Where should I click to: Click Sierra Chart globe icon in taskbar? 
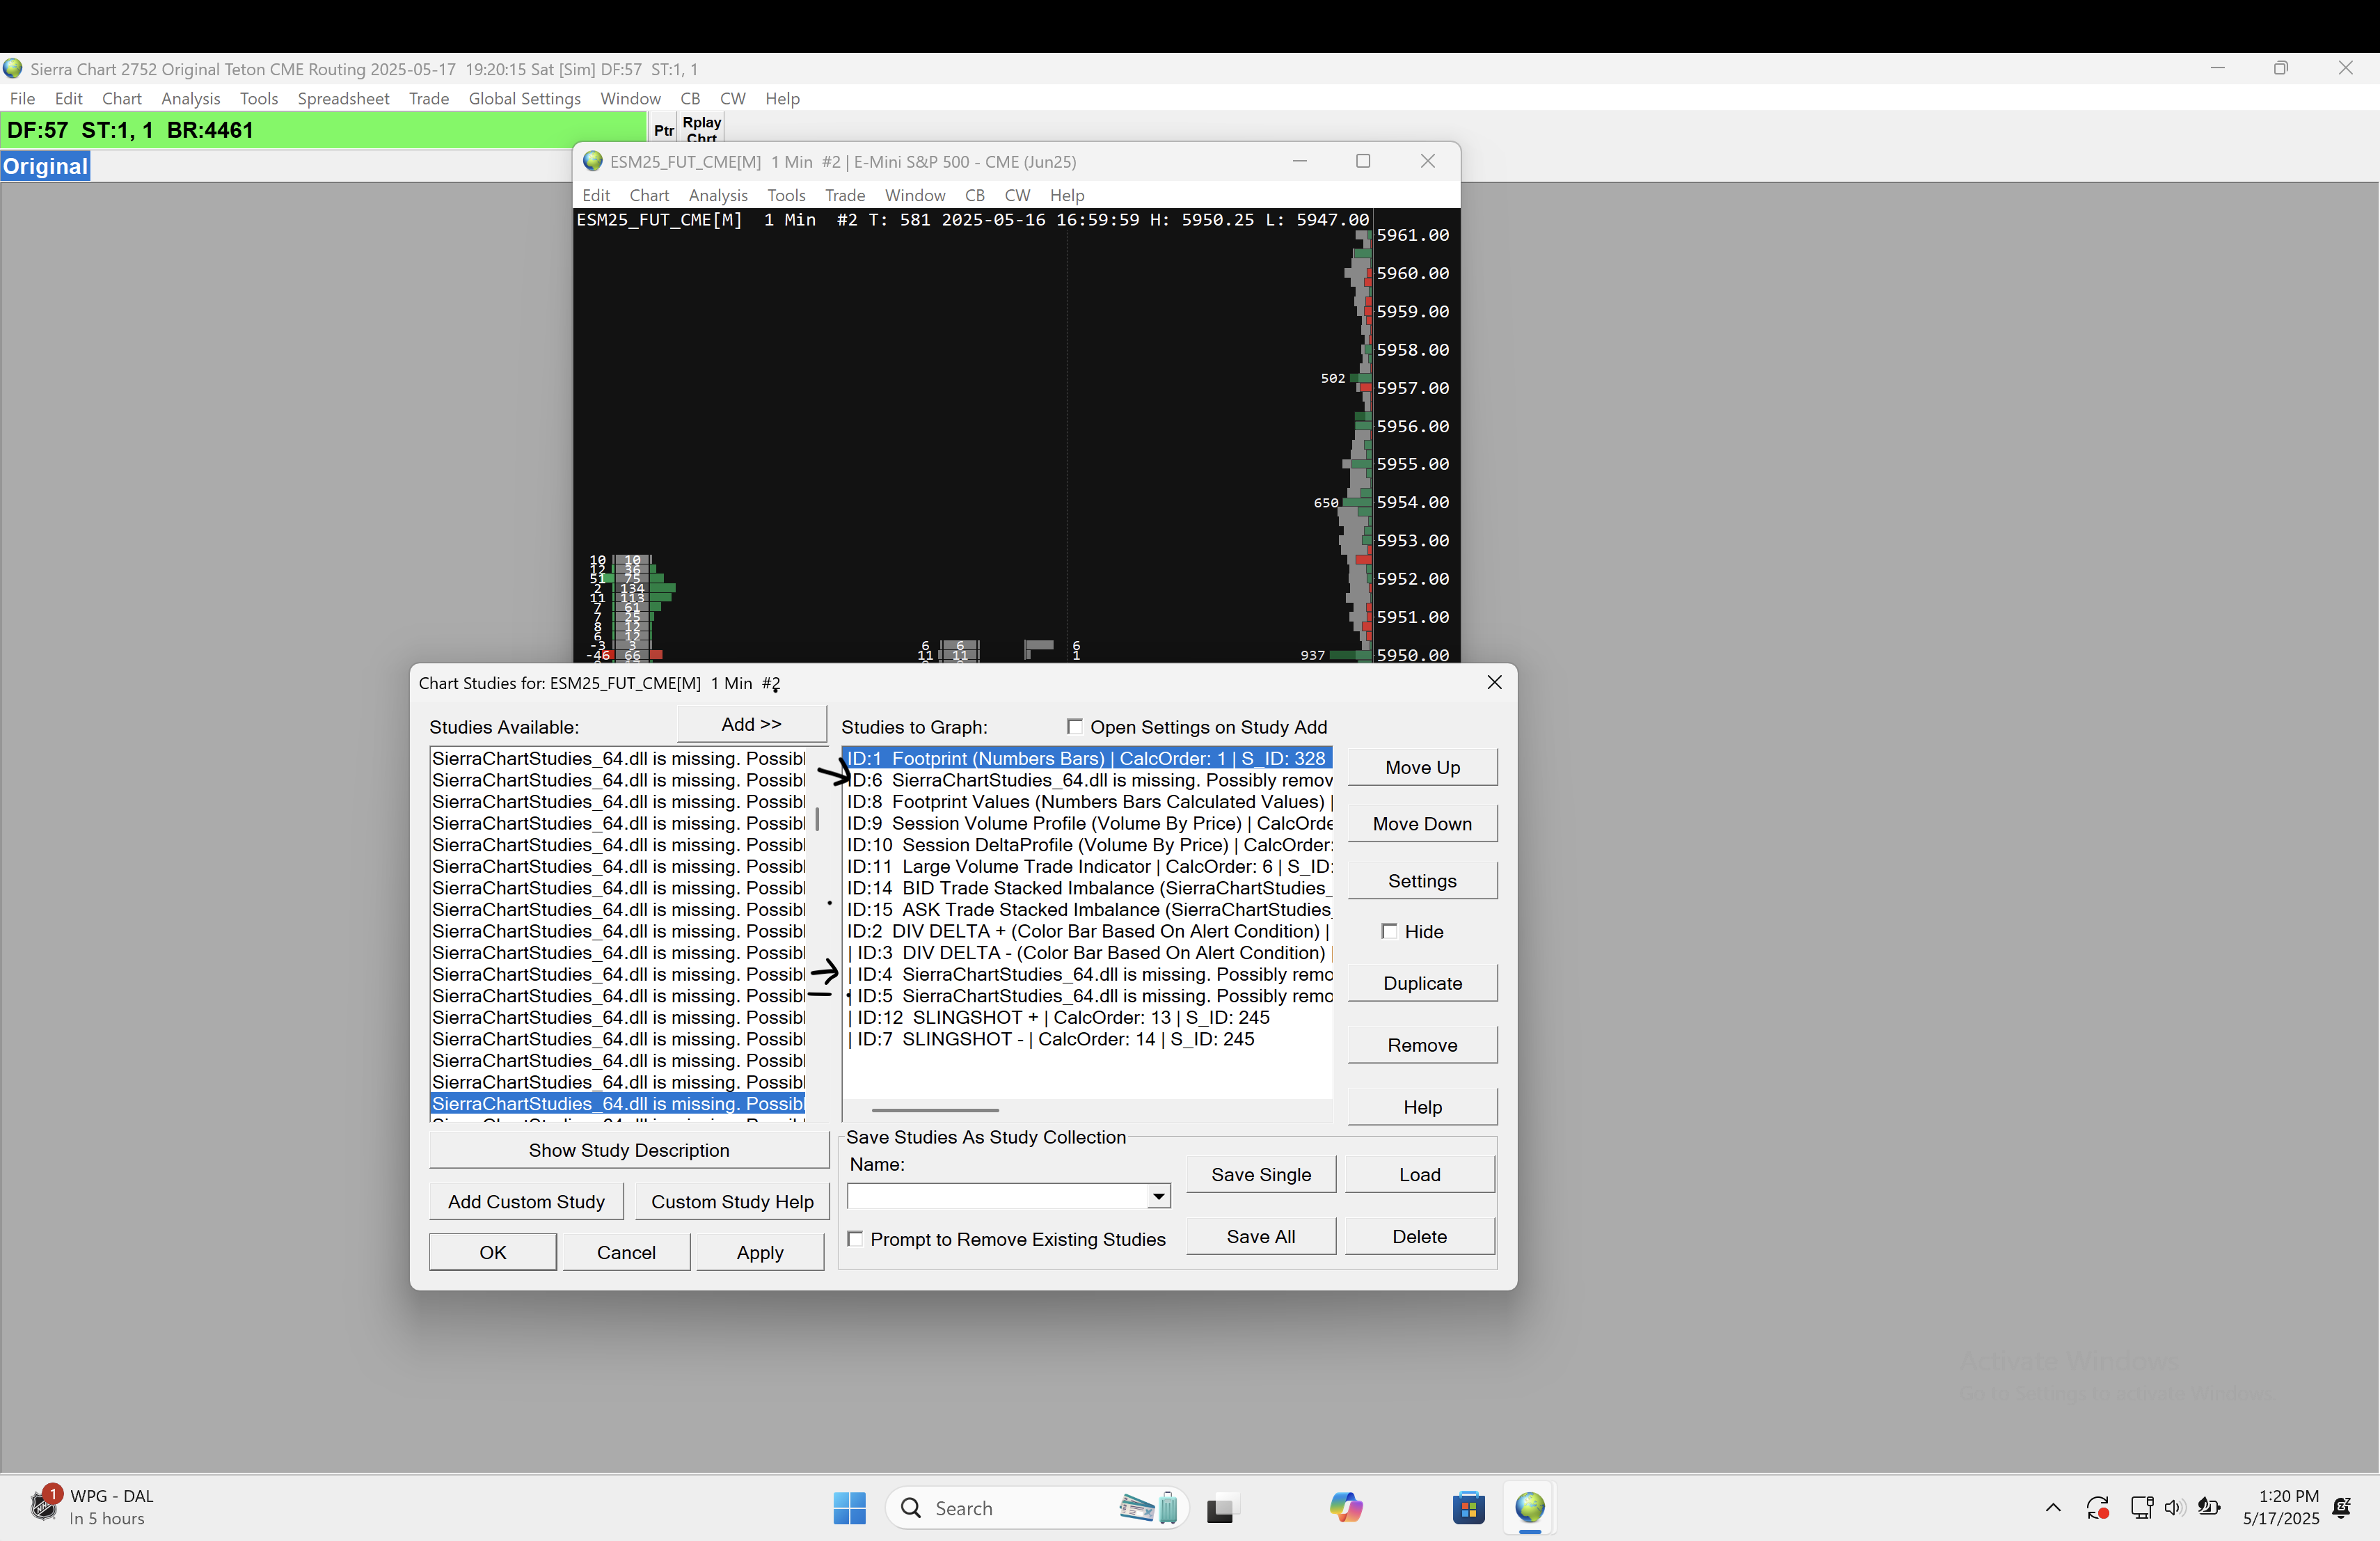click(1529, 1507)
